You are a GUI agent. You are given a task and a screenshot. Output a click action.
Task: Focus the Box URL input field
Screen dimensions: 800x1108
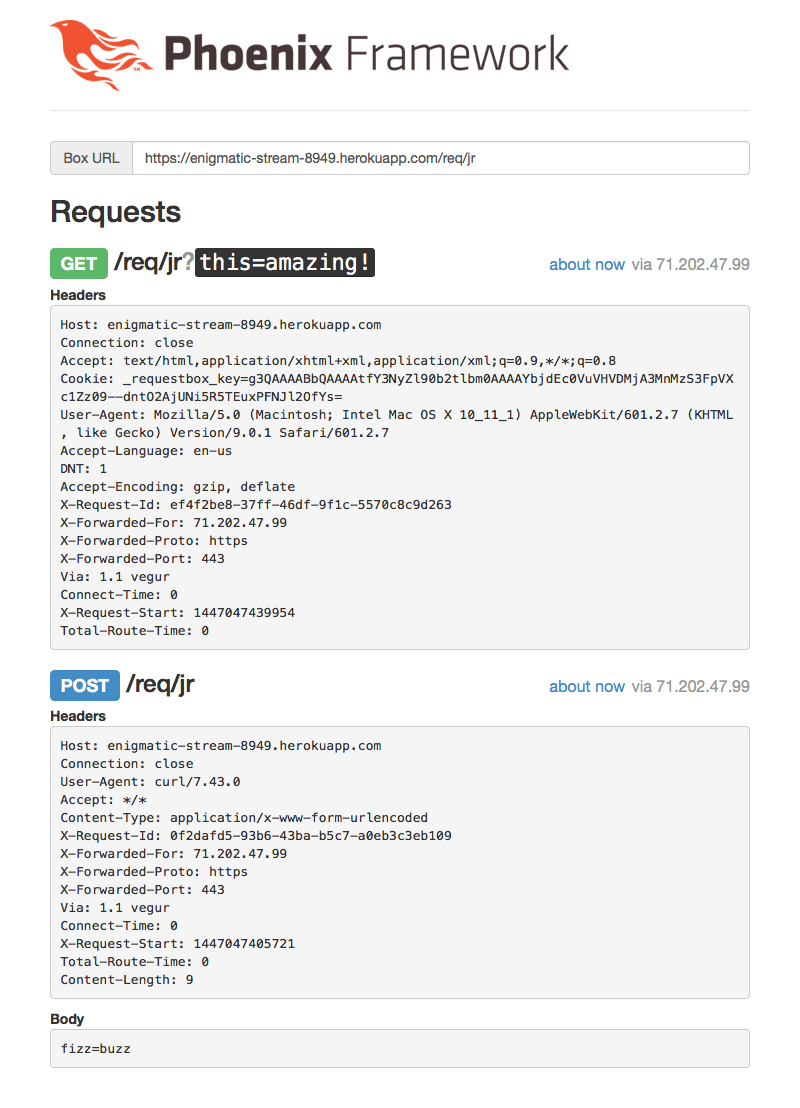coord(440,158)
